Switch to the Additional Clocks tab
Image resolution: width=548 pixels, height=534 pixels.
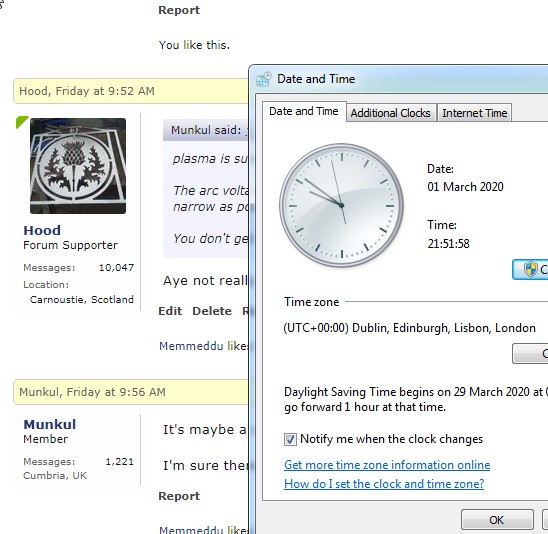click(390, 113)
